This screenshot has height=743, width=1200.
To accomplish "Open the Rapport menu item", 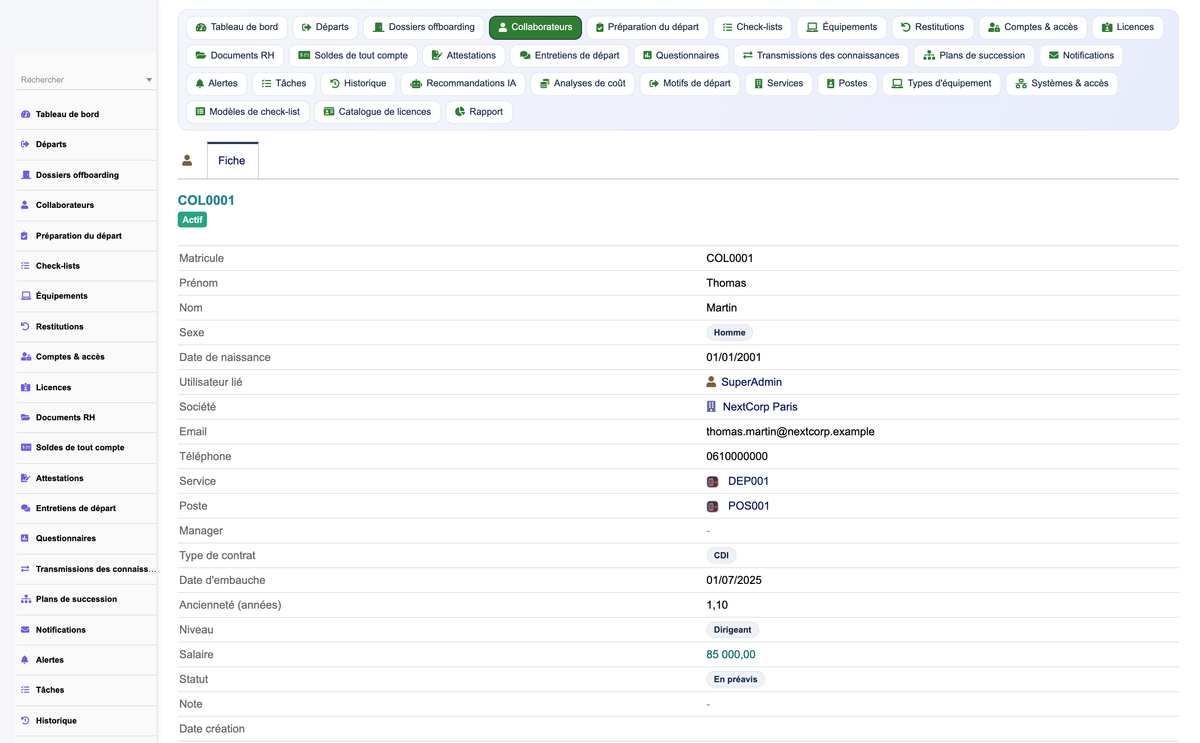I will click(479, 111).
